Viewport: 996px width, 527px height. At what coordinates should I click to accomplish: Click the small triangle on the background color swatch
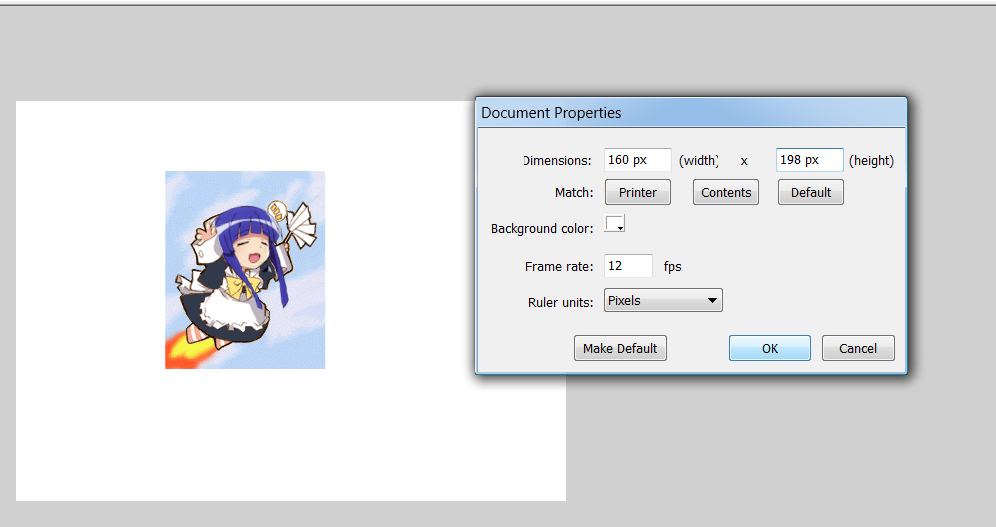[621, 229]
